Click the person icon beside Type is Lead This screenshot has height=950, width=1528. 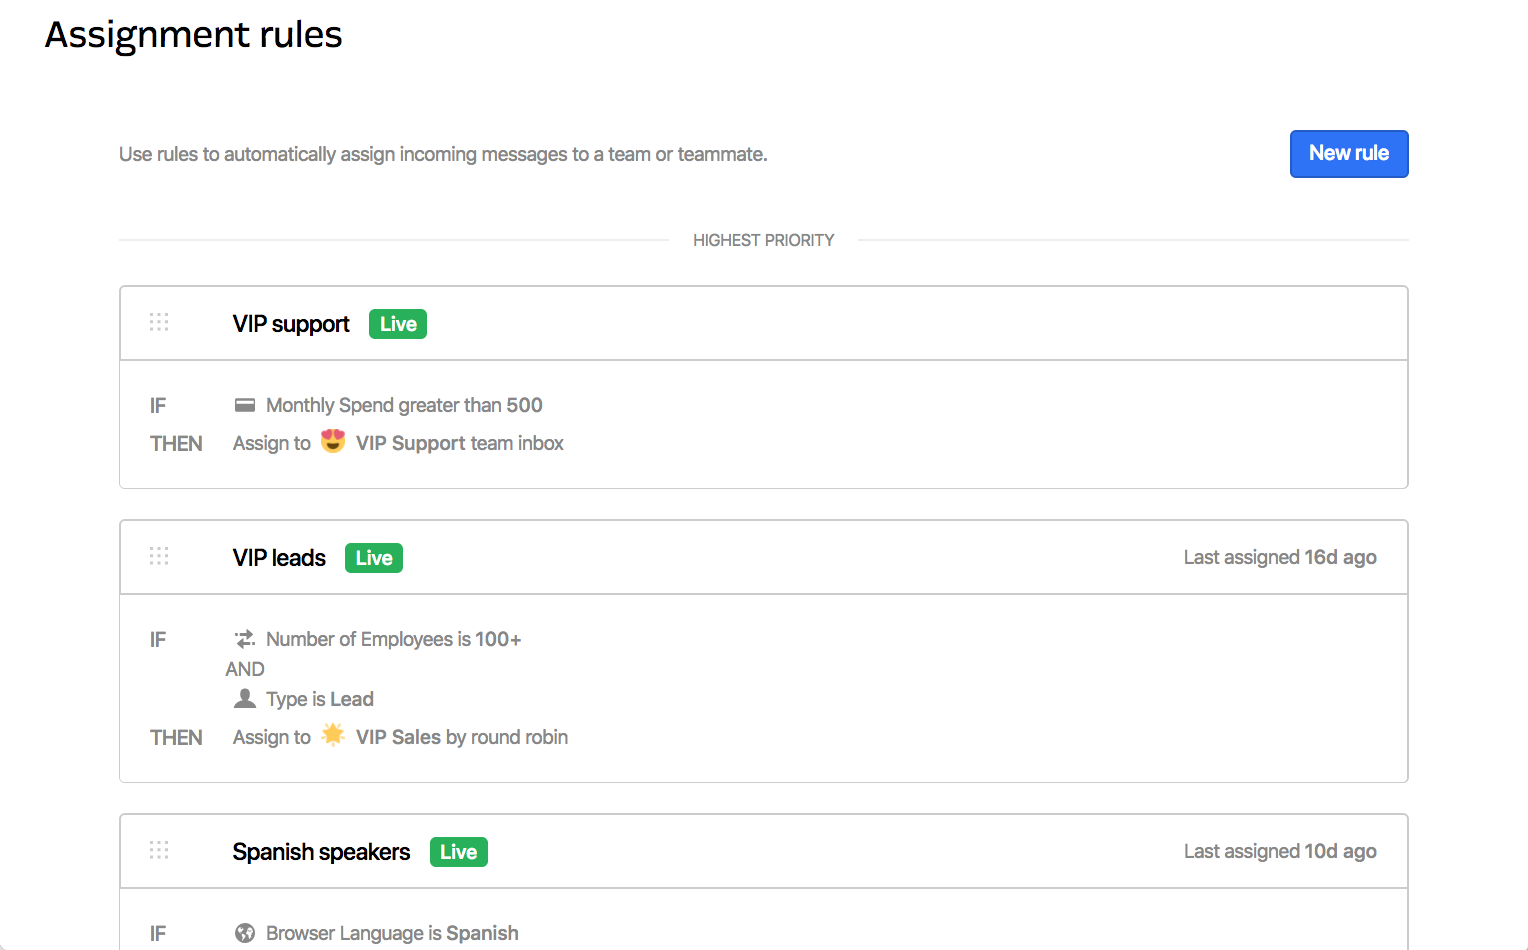245,699
